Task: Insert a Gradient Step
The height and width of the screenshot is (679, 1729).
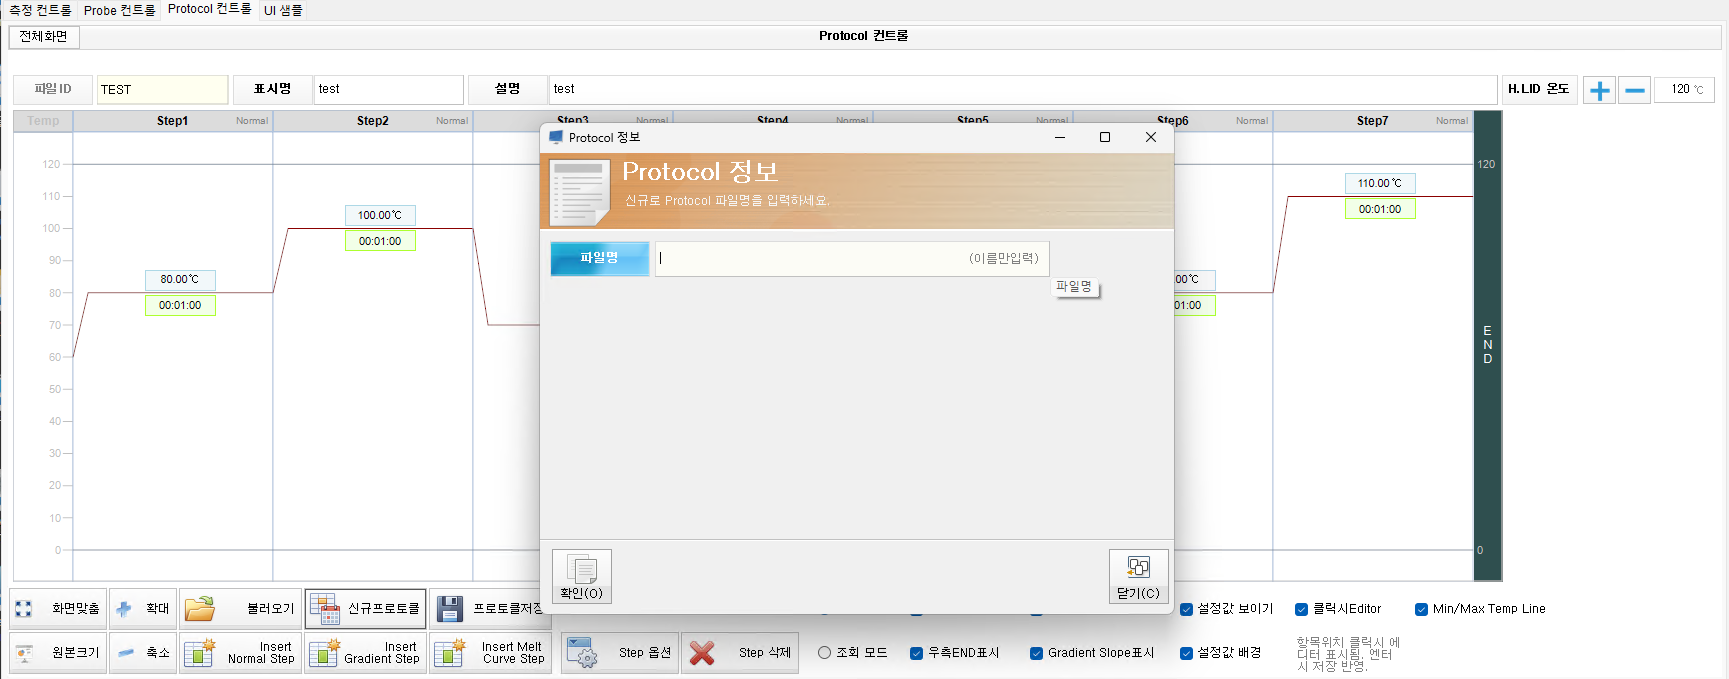Action: (366, 653)
